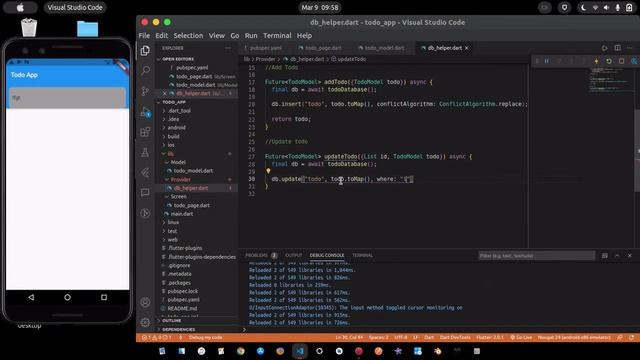Viewport: 640px width, 360px height.
Task: Click Dart DevTools in status bar
Action: [x=455, y=338]
